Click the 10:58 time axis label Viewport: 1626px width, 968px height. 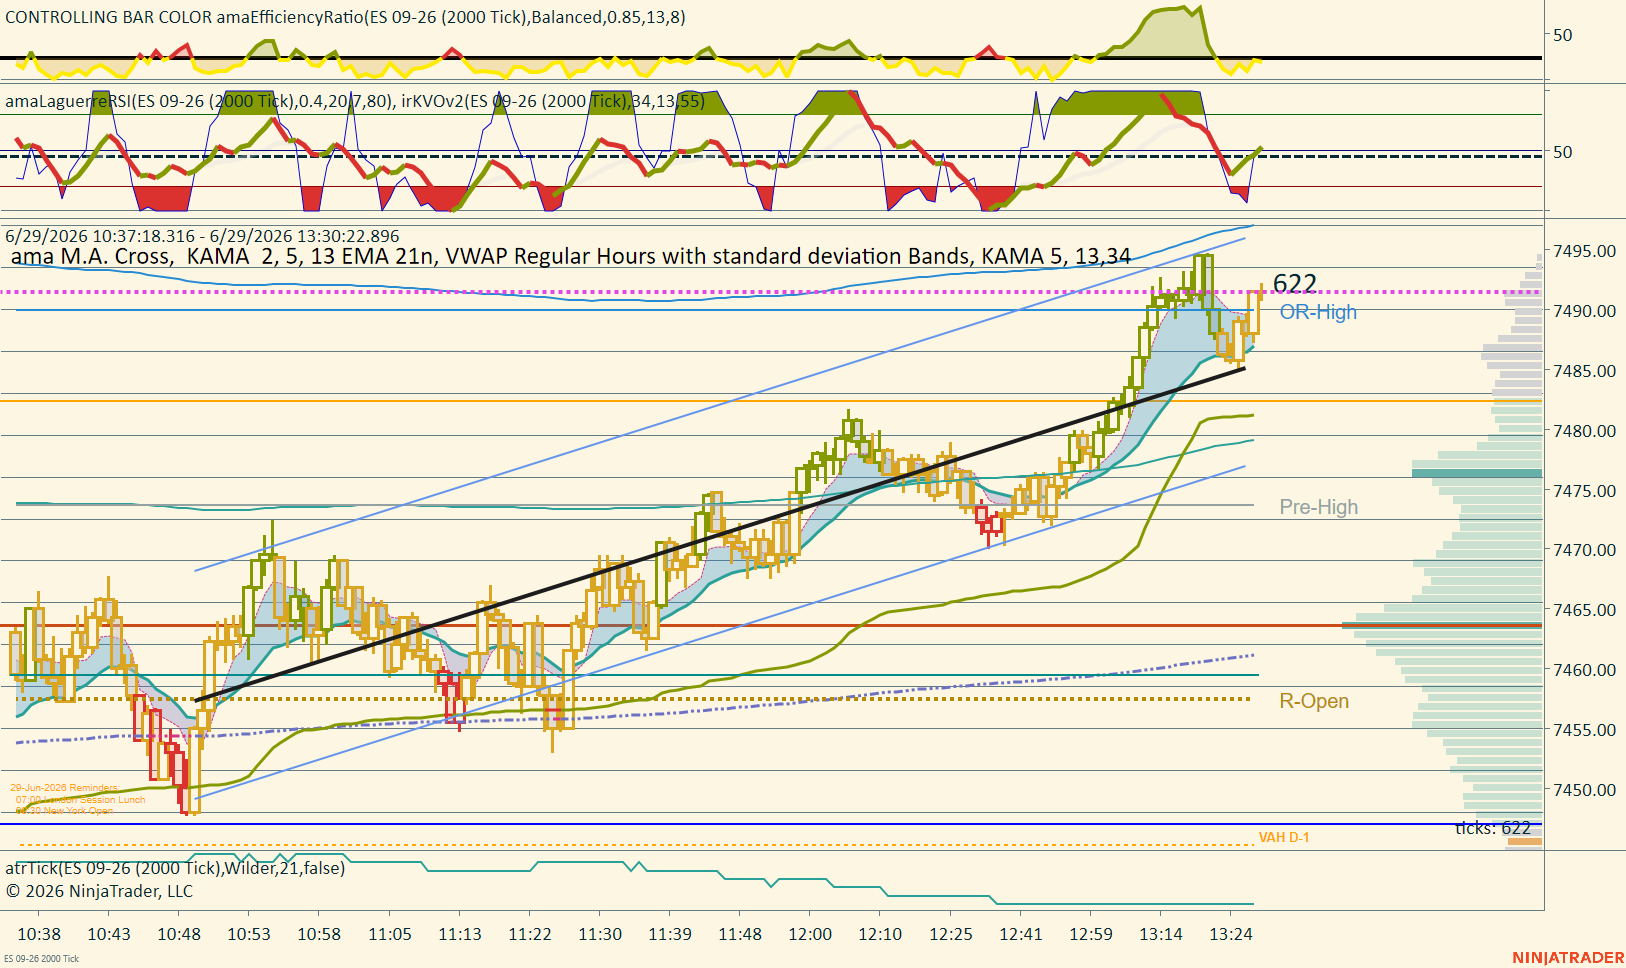(x=319, y=934)
